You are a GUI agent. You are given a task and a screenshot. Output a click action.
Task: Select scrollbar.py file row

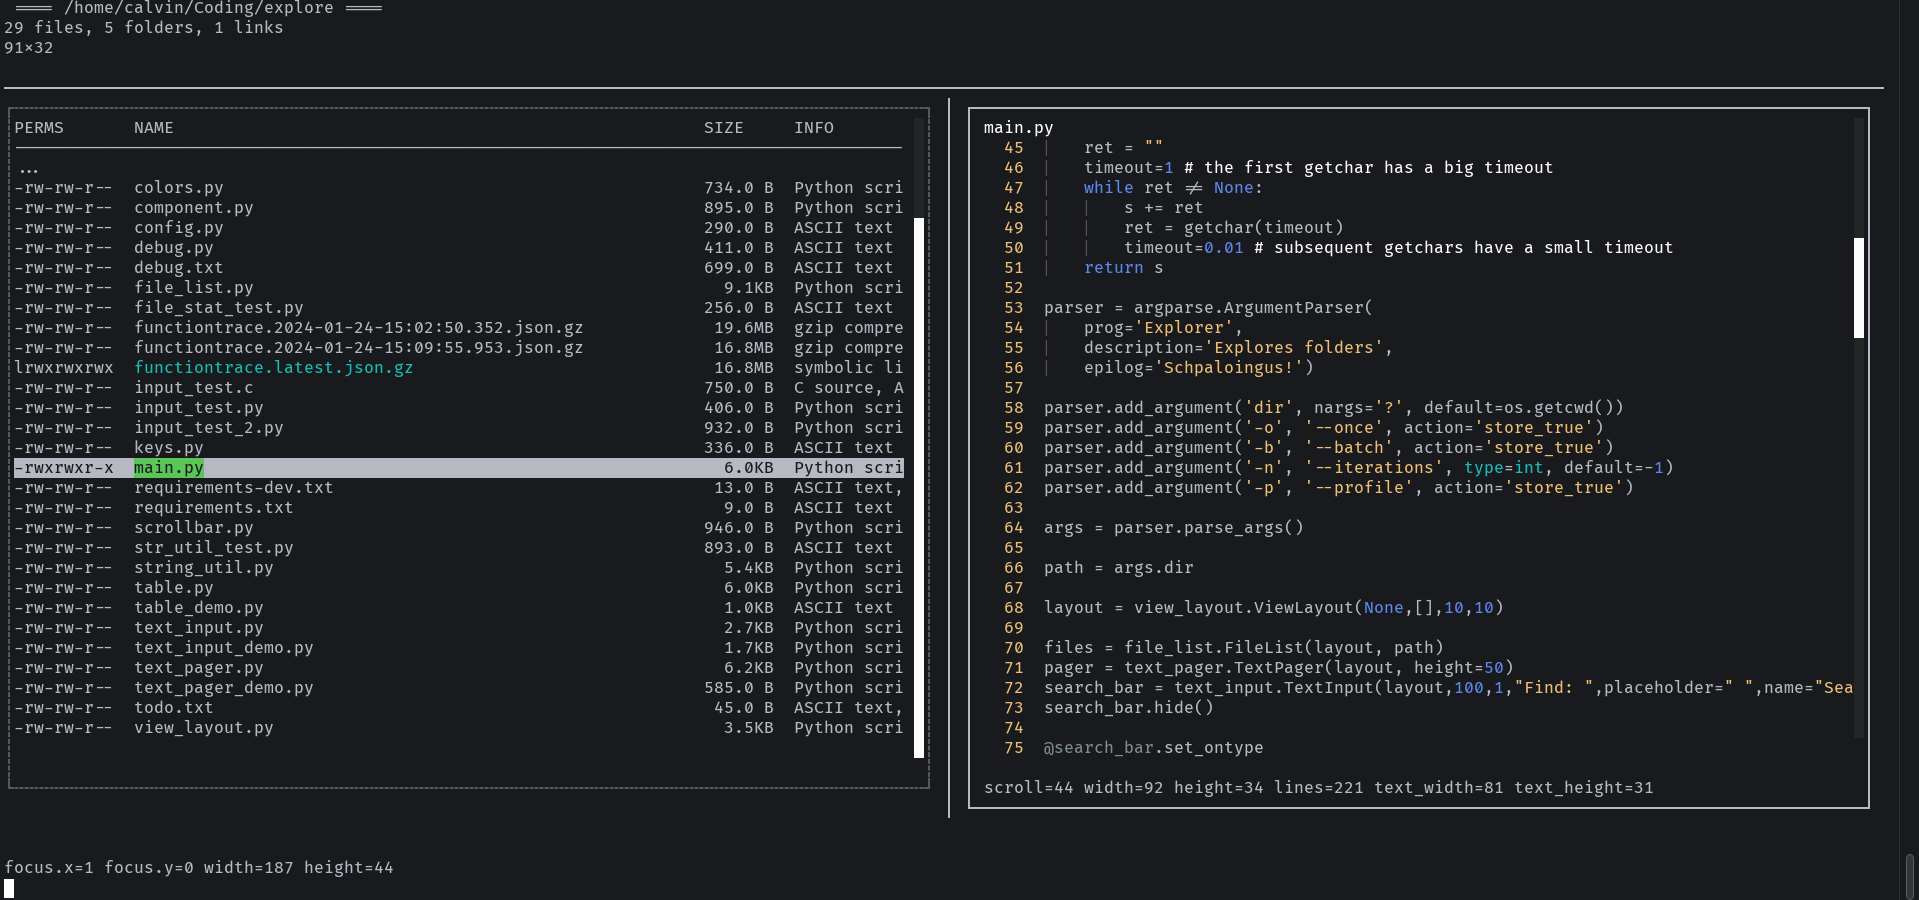click(x=458, y=528)
